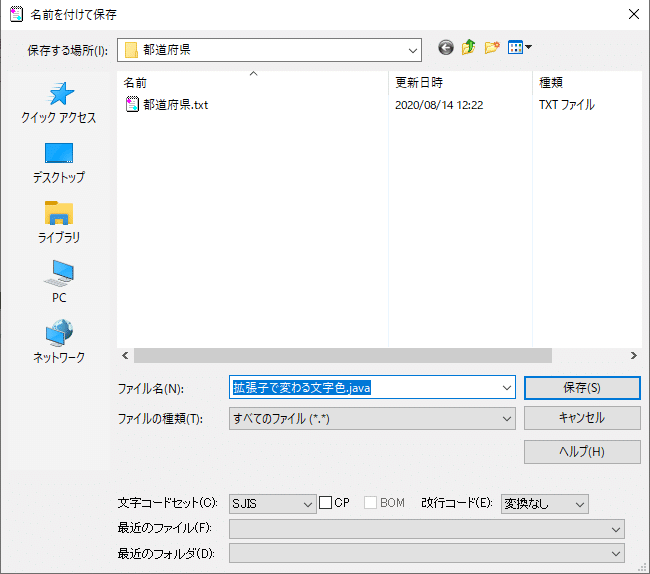This screenshot has height=574, width=650.
Task: Go up one folder level
Action: (468, 48)
